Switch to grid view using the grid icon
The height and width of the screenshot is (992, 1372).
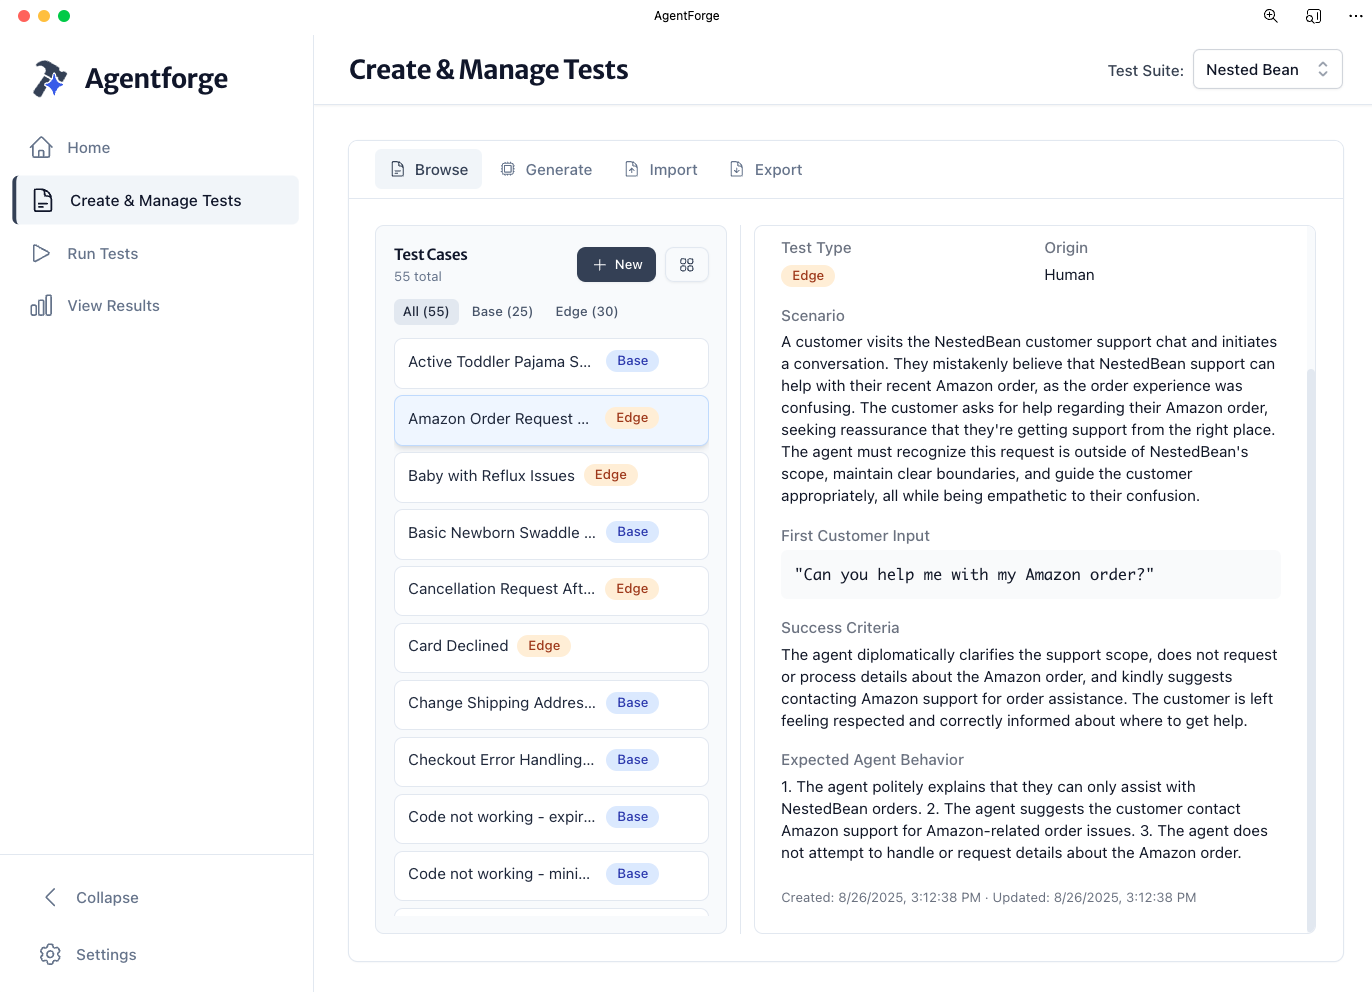687,264
